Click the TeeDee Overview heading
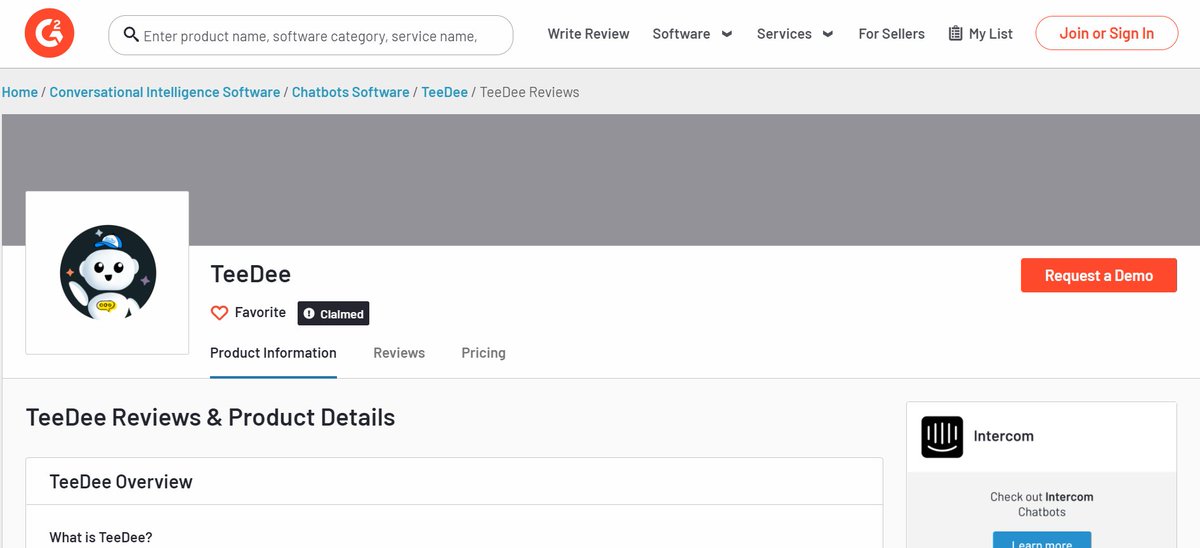1200x548 pixels. tap(121, 482)
